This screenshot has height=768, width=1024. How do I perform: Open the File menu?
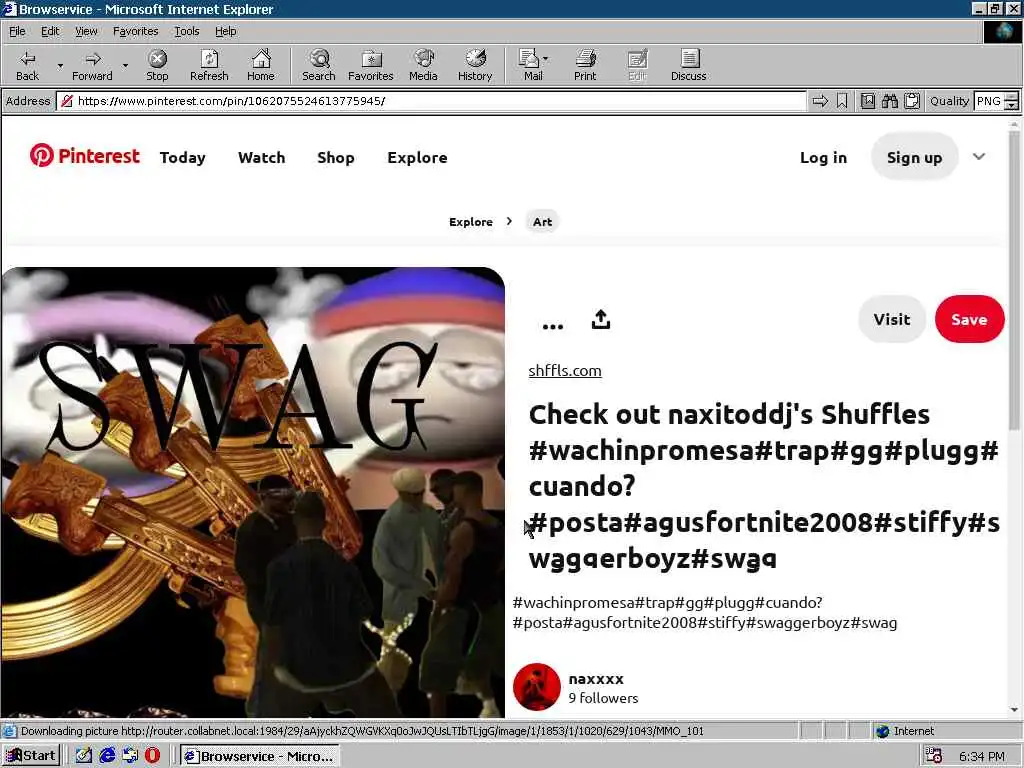pos(17,31)
